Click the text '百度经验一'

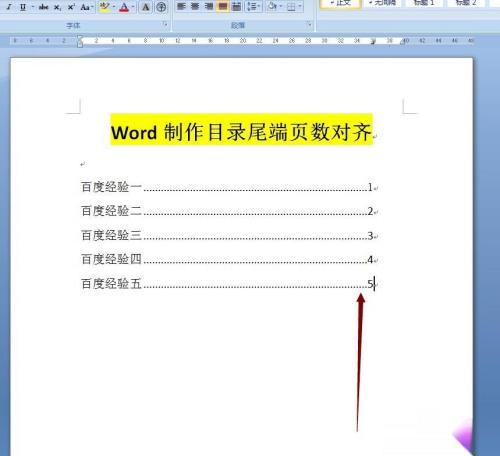pos(111,187)
